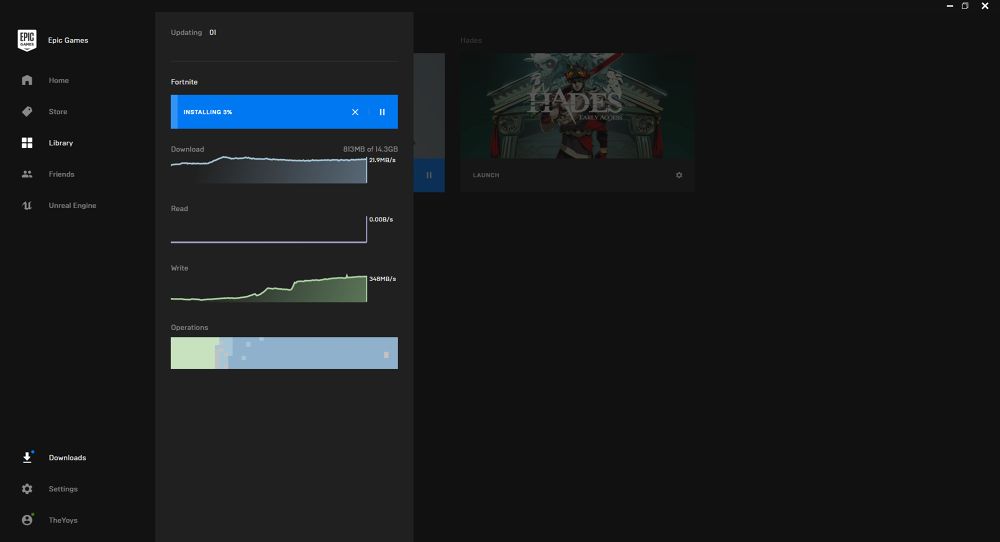Click the Operations chunk map
This screenshot has width=1000, height=542.
point(284,353)
